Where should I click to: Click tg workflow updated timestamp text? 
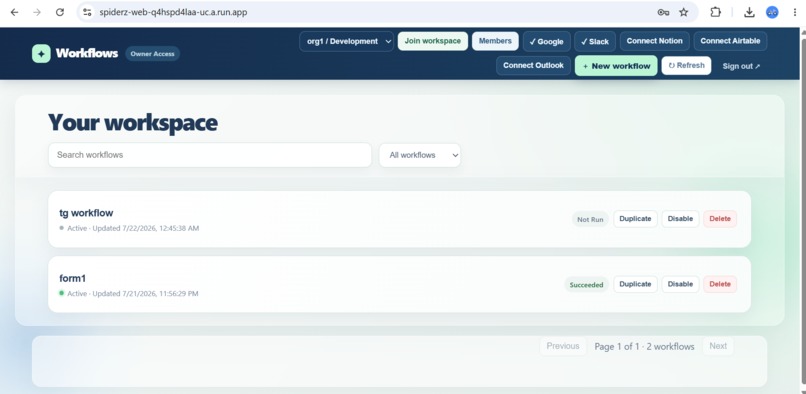(133, 228)
